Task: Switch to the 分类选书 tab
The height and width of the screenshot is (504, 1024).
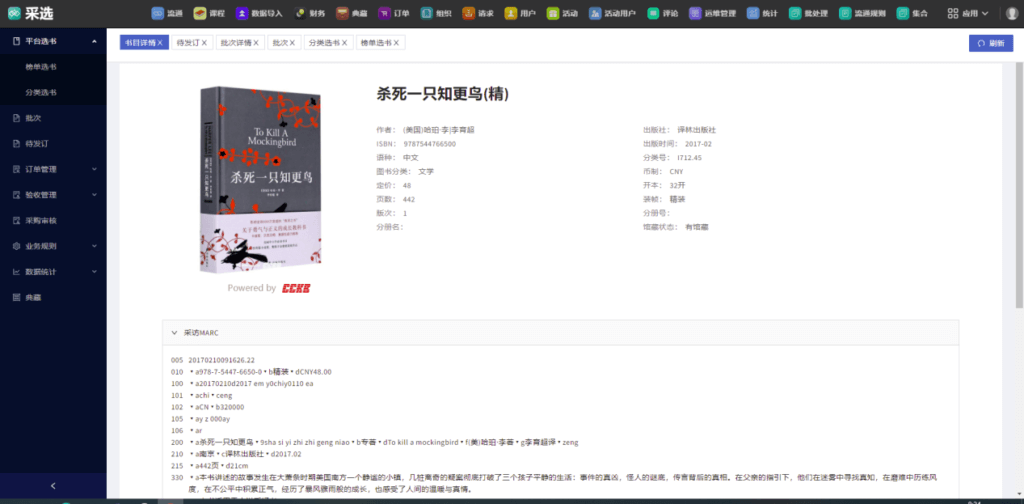Action: (324, 43)
